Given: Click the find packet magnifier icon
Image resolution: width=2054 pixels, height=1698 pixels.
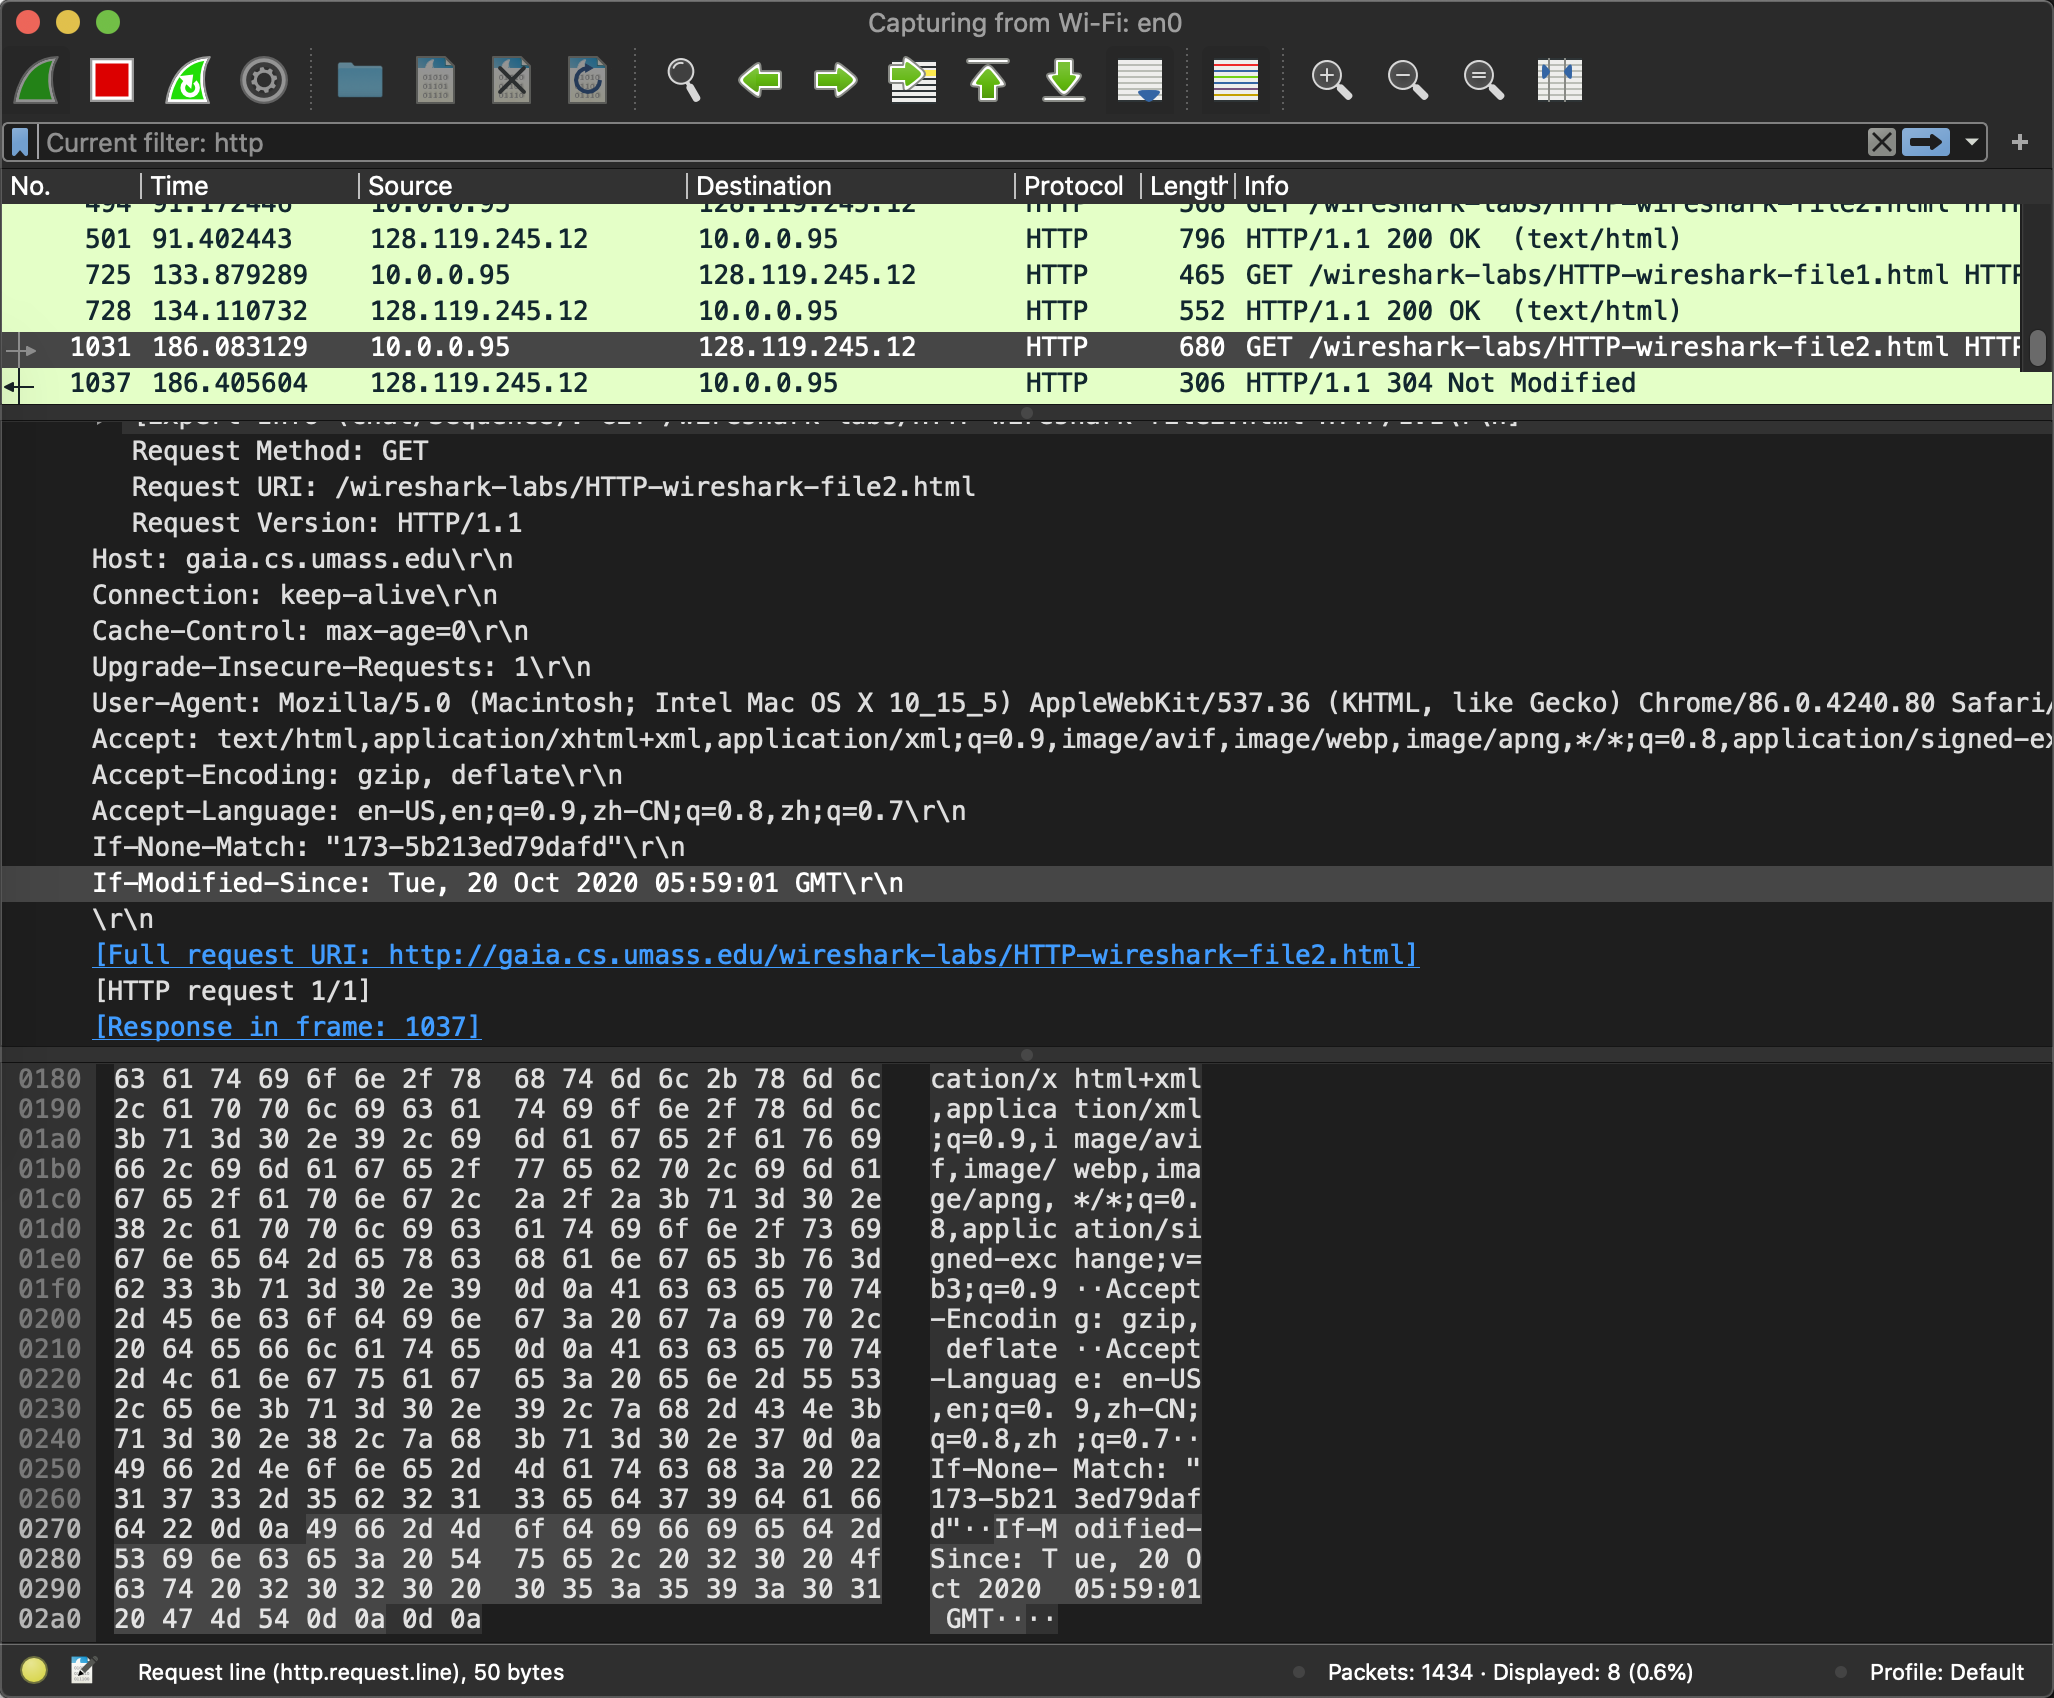Looking at the screenshot, I should click(683, 80).
